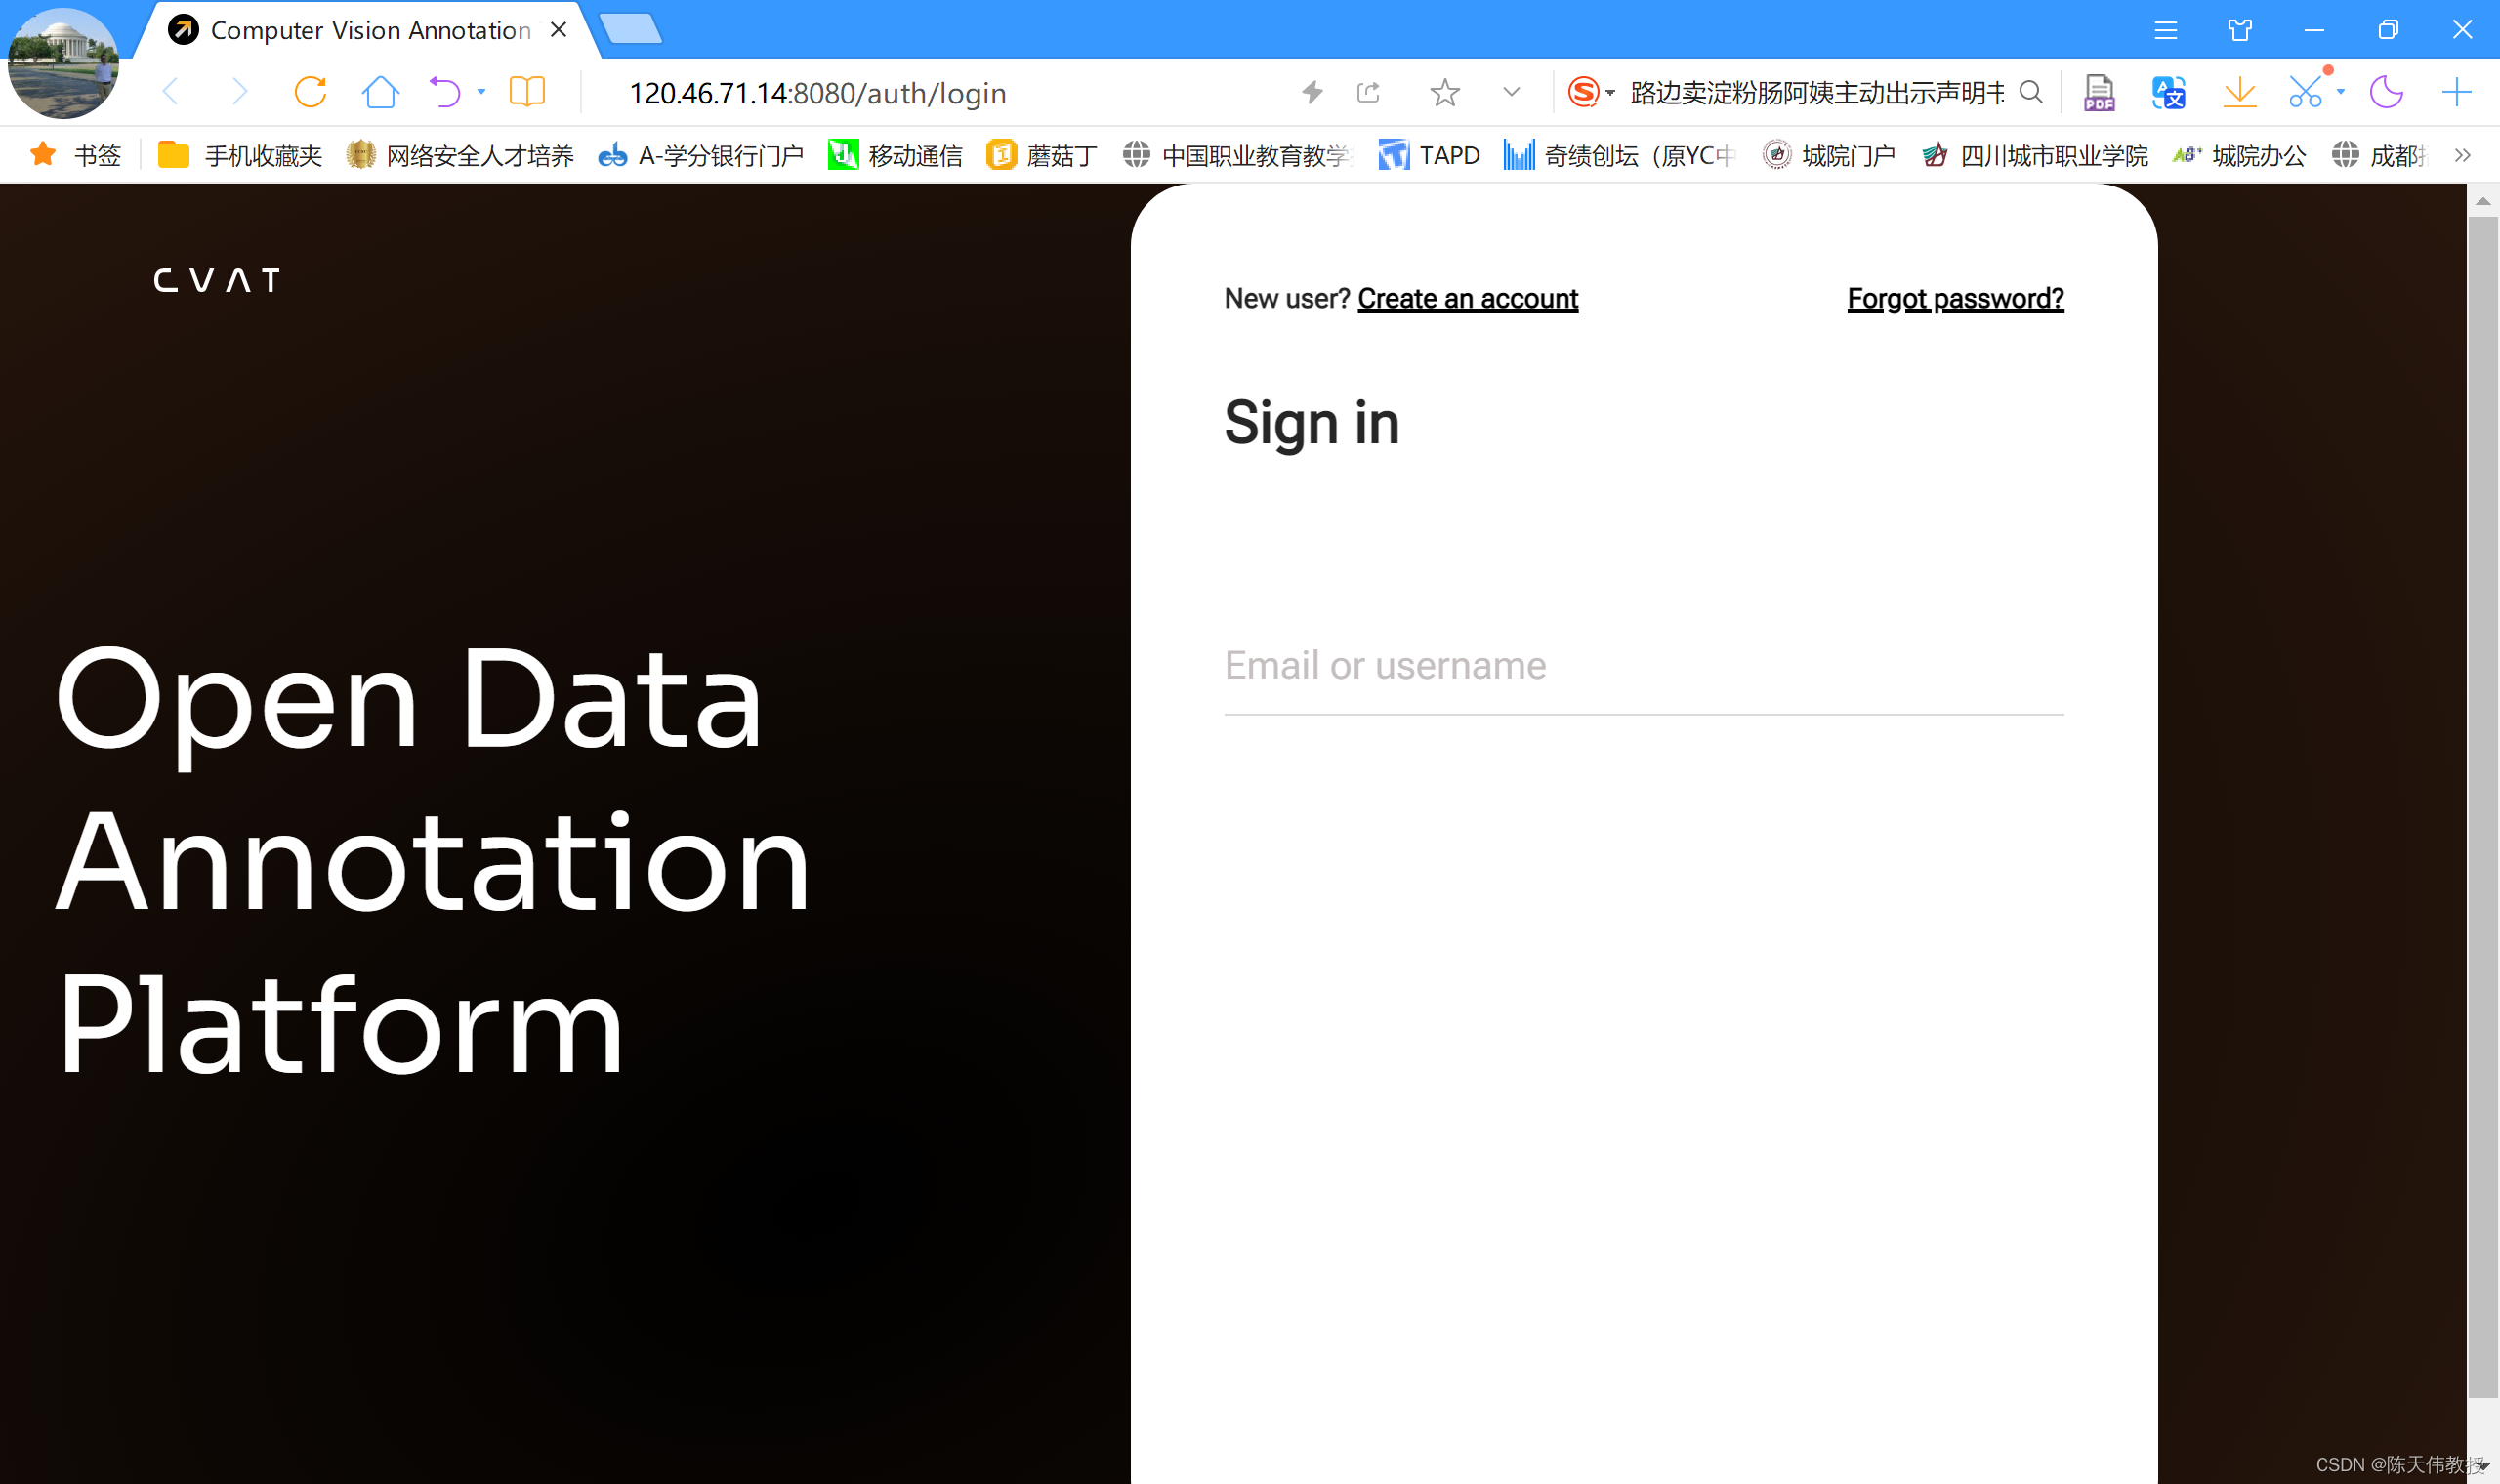Image resolution: width=2500 pixels, height=1484 pixels.
Task: Click the Forgot password? link
Action: pyautogui.click(x=1955, y=298)
